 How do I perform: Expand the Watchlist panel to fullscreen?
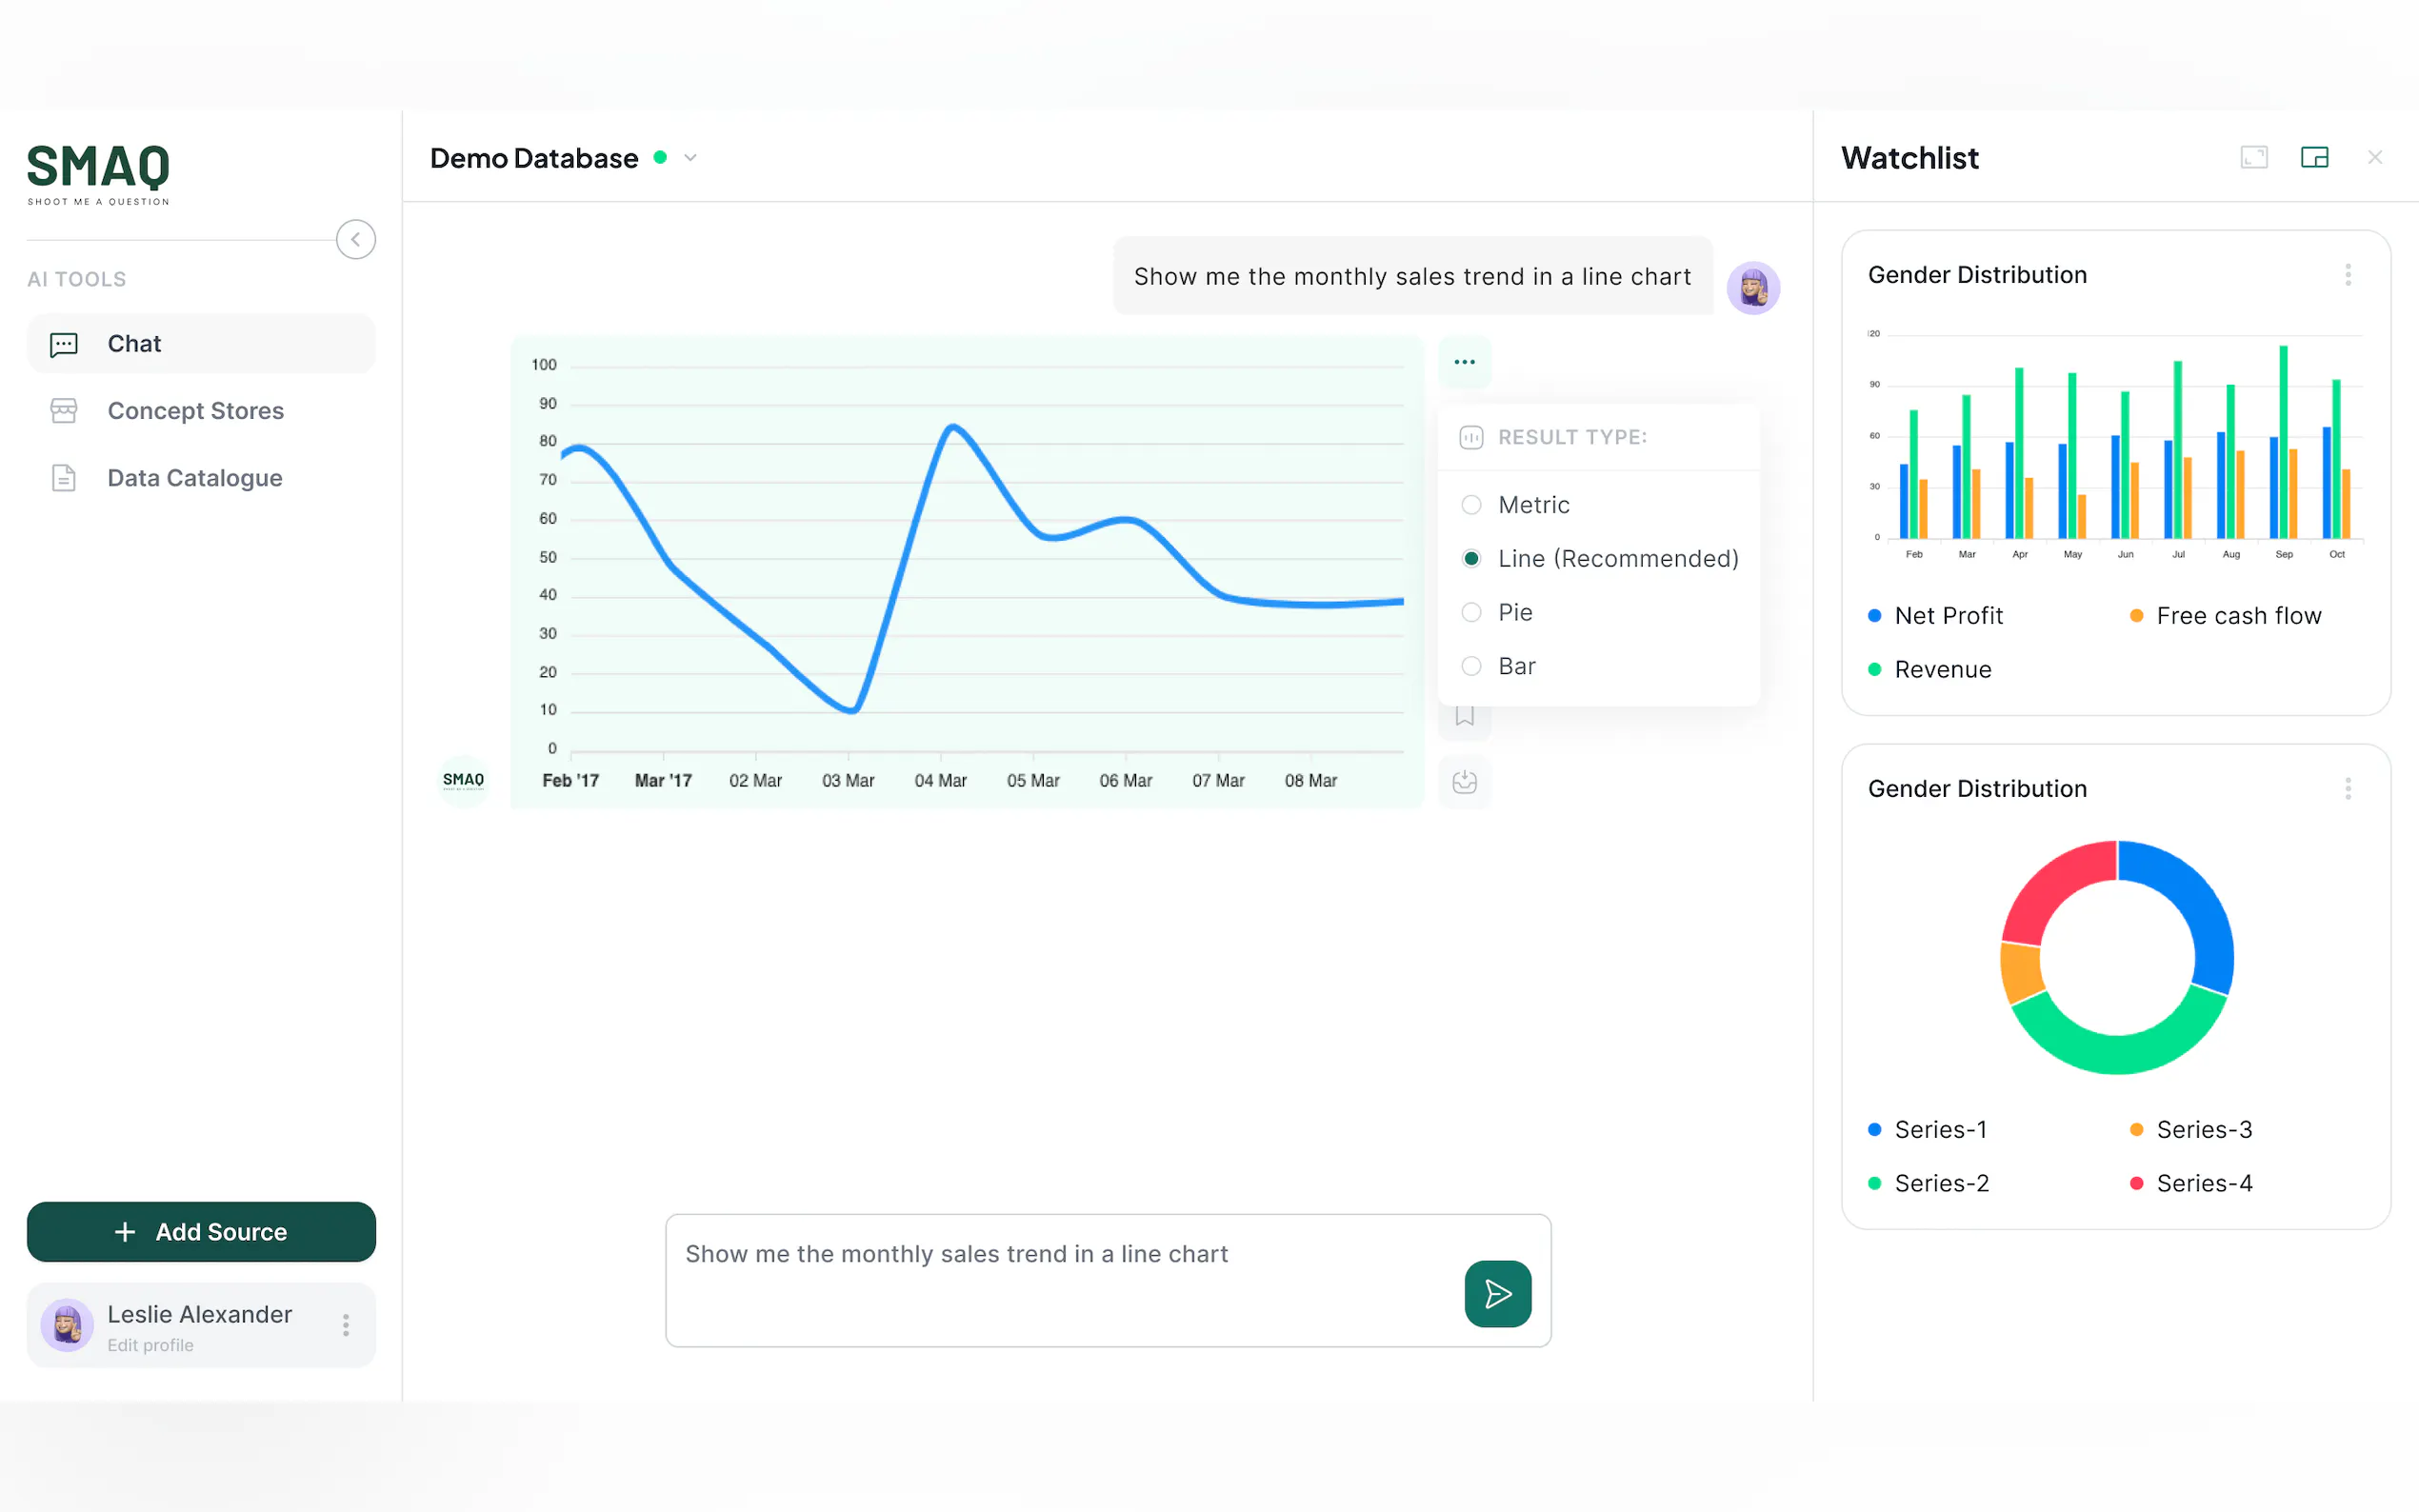click(x=2253, y=157)
